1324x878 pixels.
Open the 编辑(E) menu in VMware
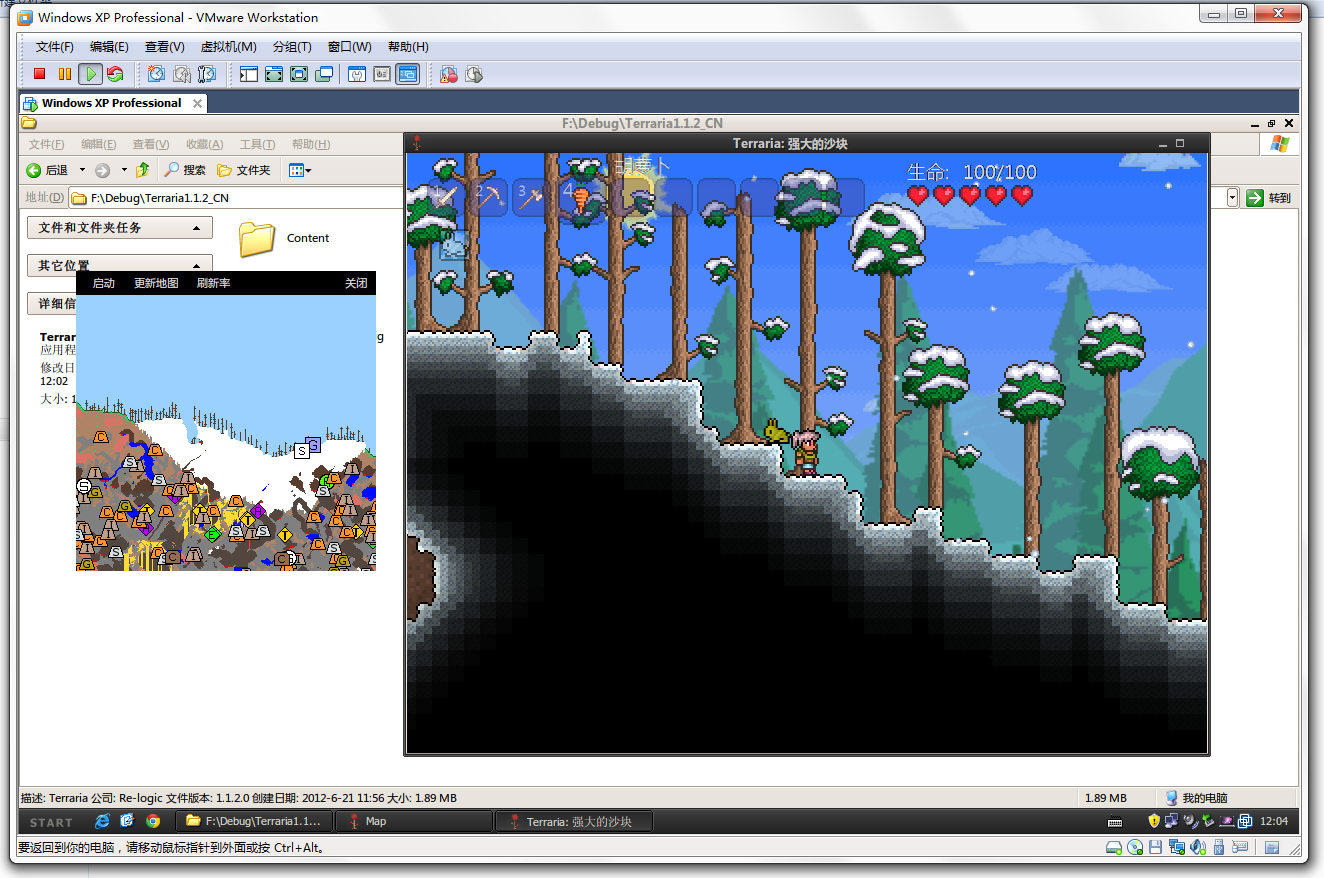click(x=109, y=47)
